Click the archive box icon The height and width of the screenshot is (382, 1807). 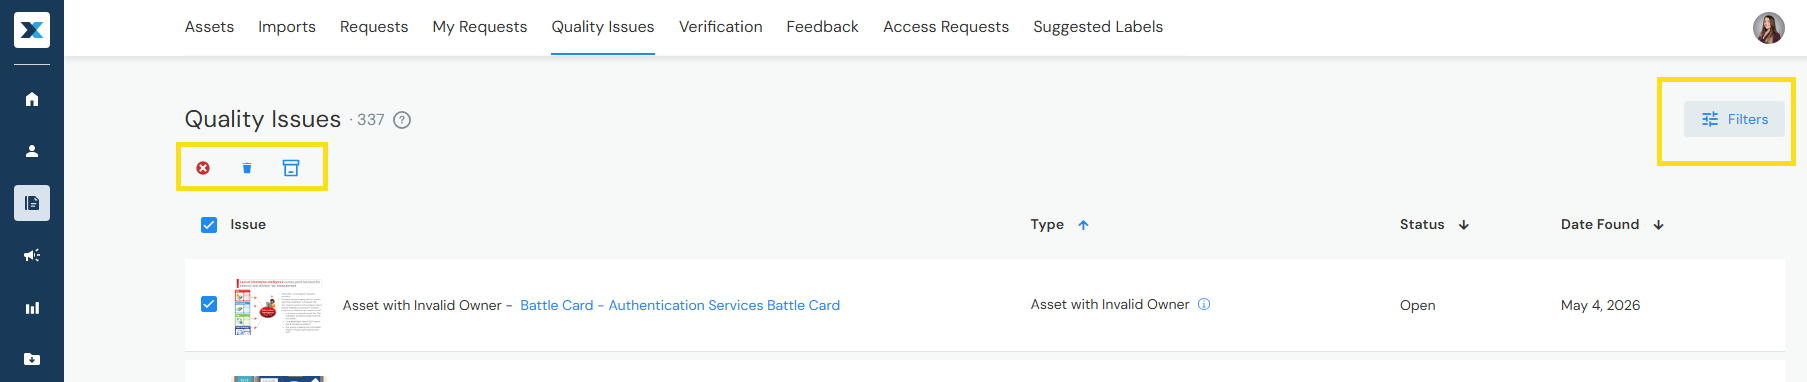pyautogui.click(x=291, y=168)
